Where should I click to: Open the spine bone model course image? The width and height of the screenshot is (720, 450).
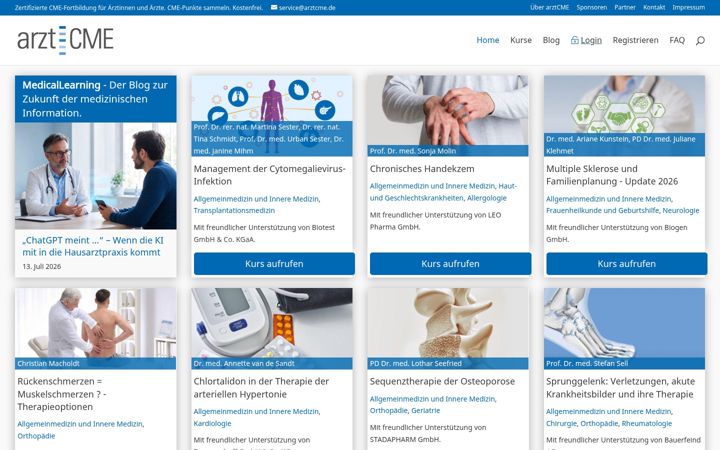coord(448,323)
